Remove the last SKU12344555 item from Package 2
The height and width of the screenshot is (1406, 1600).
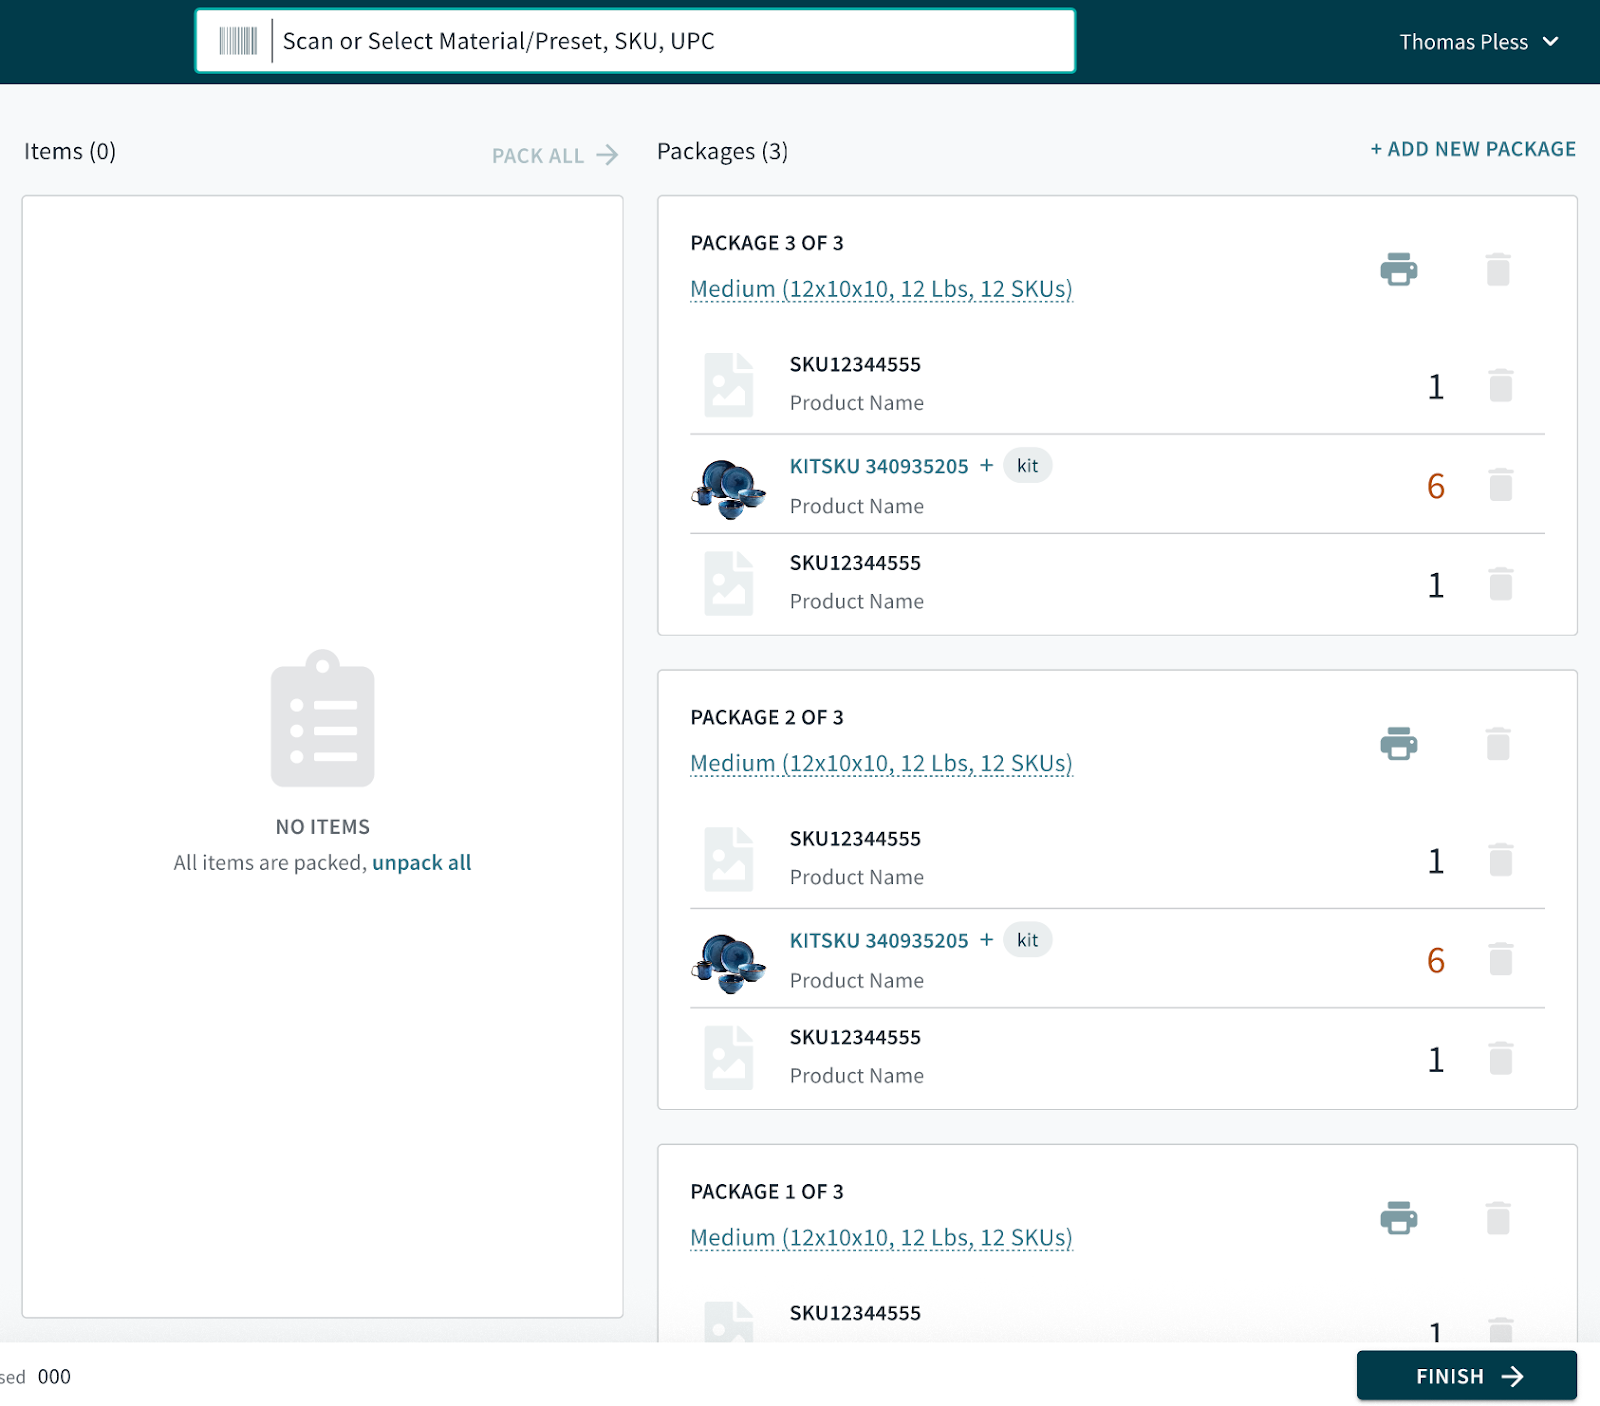pos(1501,1057)
